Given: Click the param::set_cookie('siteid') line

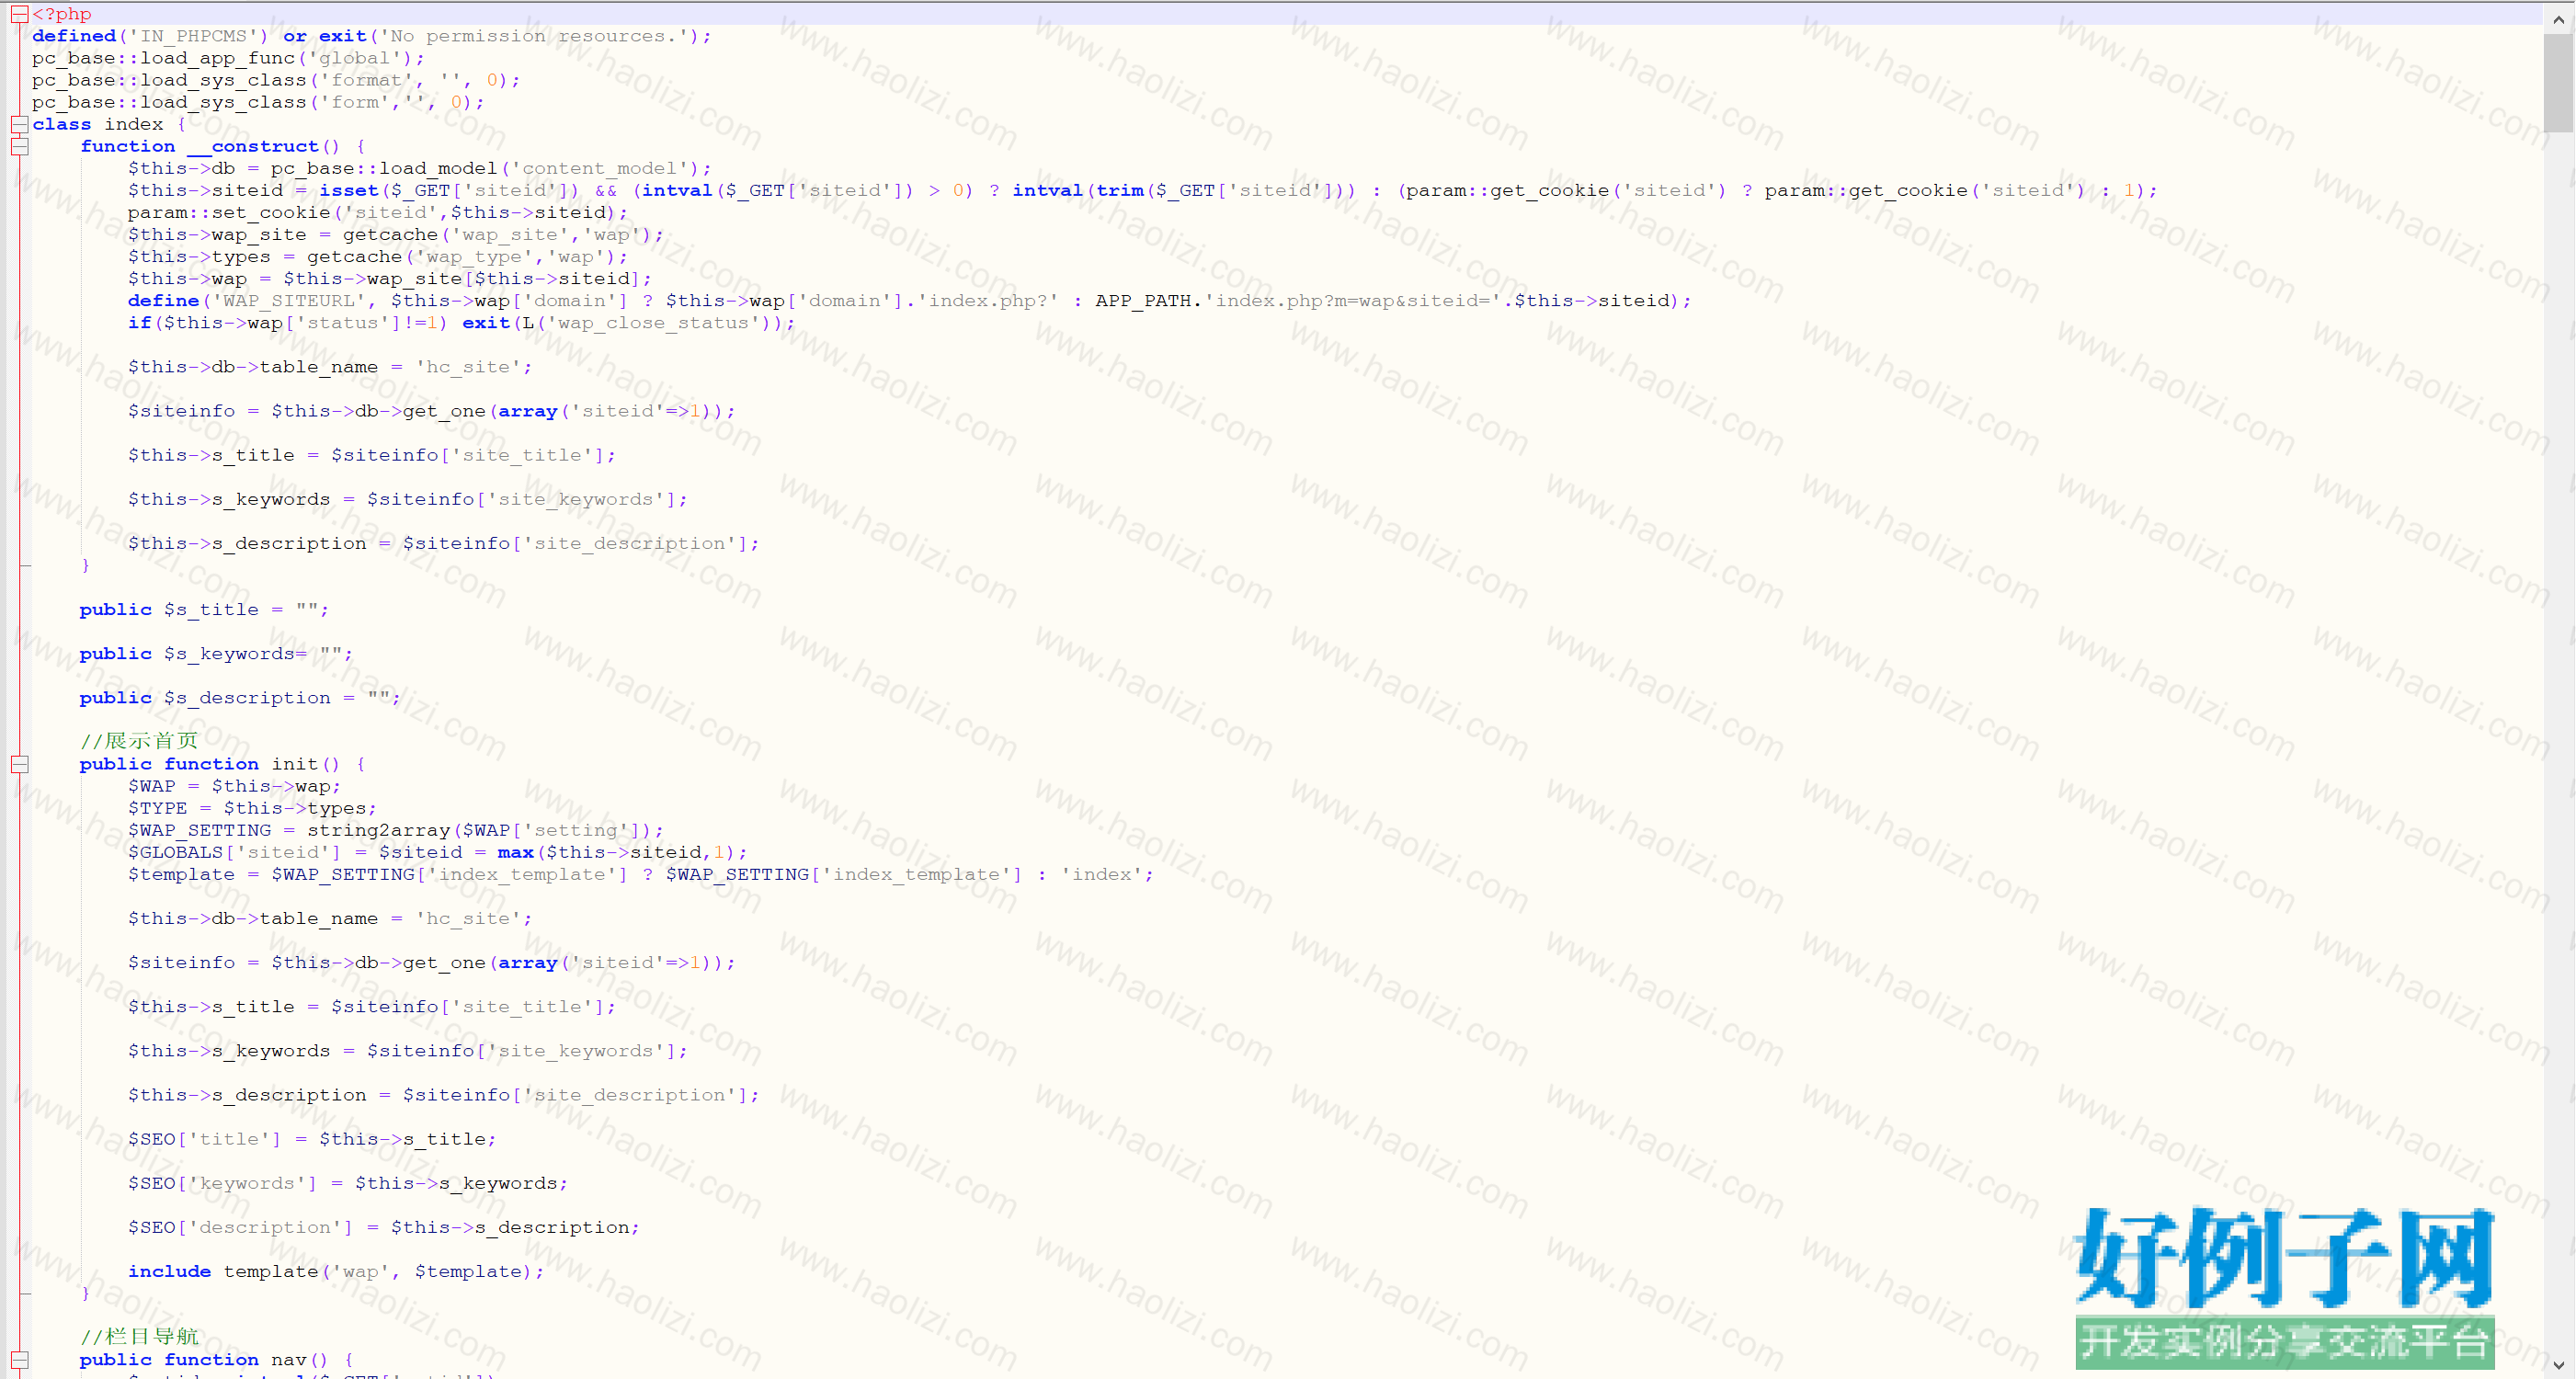Looking at the screenshot, I should pyautogui.click(x=377, y=212).
